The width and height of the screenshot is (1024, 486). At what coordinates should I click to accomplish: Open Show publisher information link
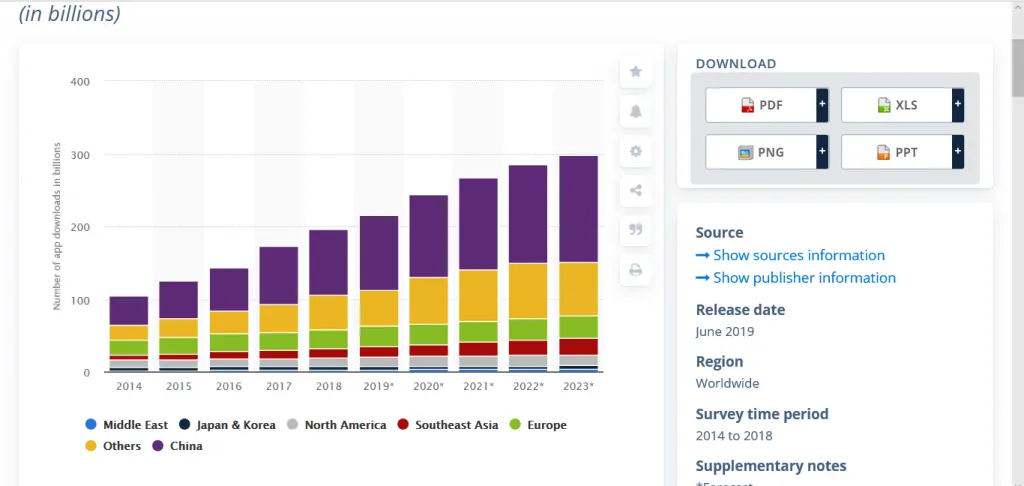(x=795, y=278)
